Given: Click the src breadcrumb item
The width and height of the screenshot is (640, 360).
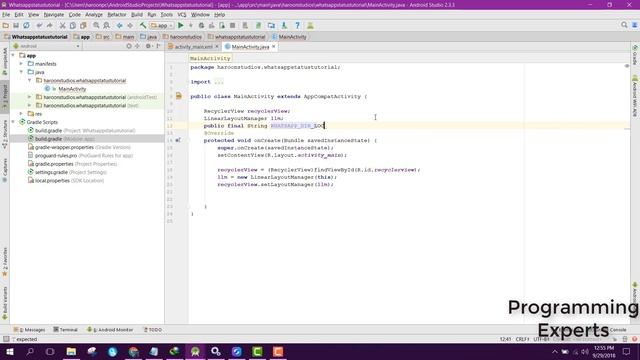Looking at the screenshot, I should click(103, 37).
